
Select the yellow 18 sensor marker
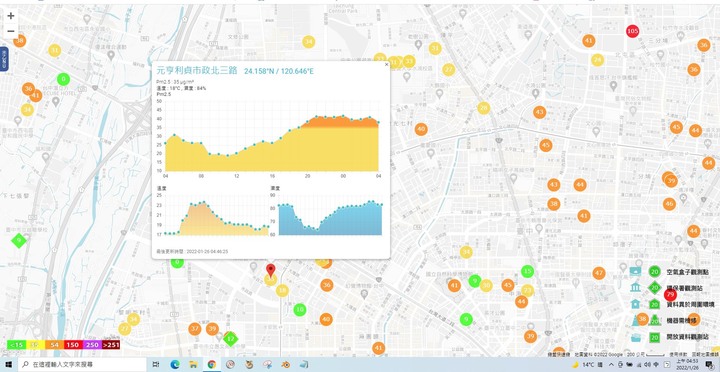point(282,291)
